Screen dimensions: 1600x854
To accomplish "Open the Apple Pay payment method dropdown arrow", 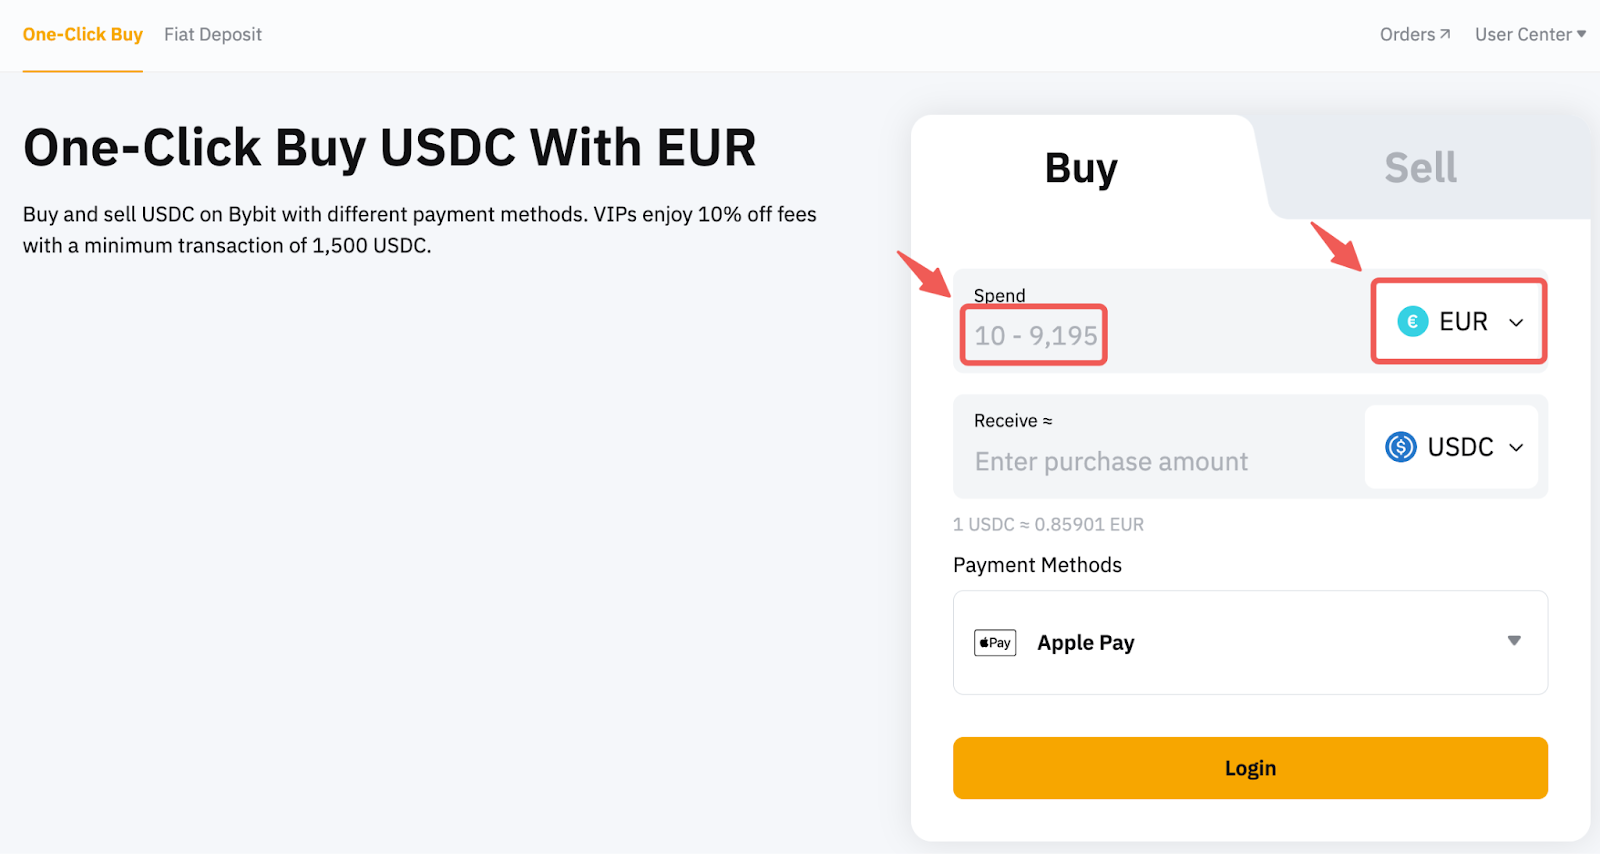I will [x=1514, y=641].
